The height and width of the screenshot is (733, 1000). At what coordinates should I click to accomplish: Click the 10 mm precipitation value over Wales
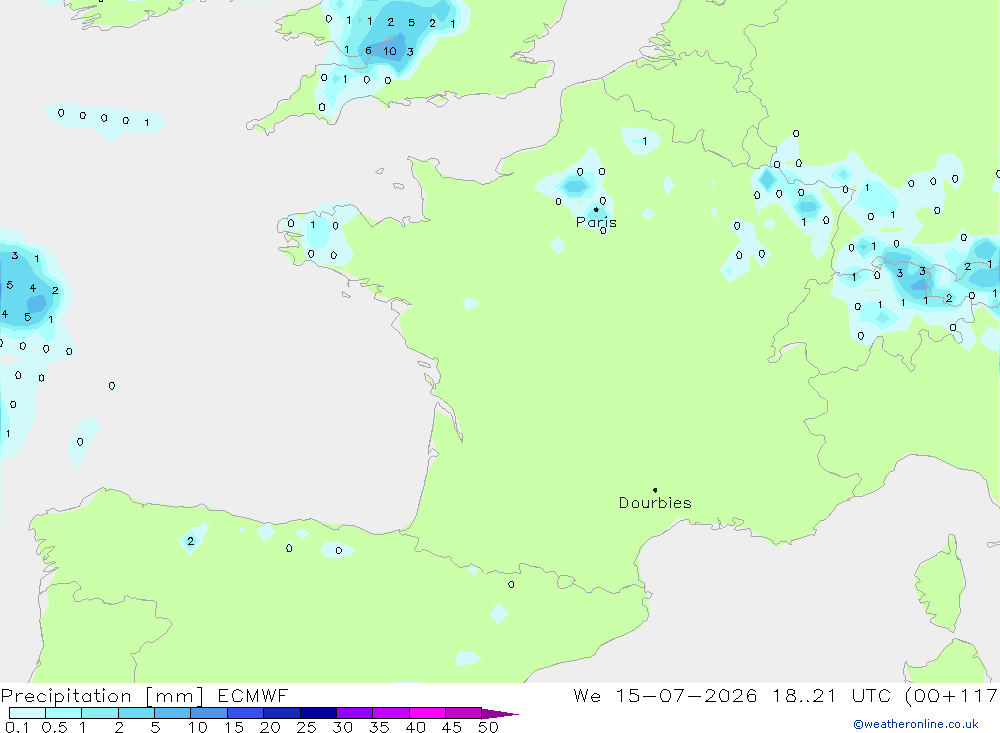tap(390, 51)
